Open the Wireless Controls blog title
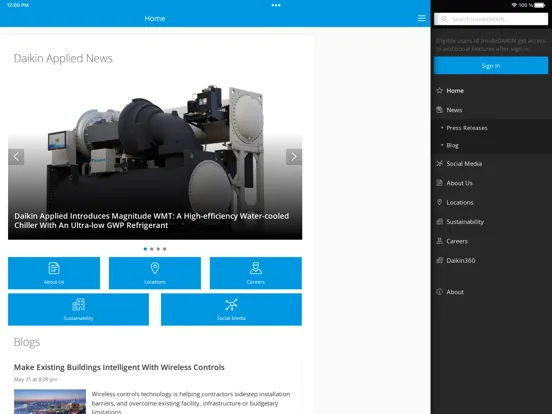This screenshot has height=414, width=552. pyautogui.click(x=119, y=367)
